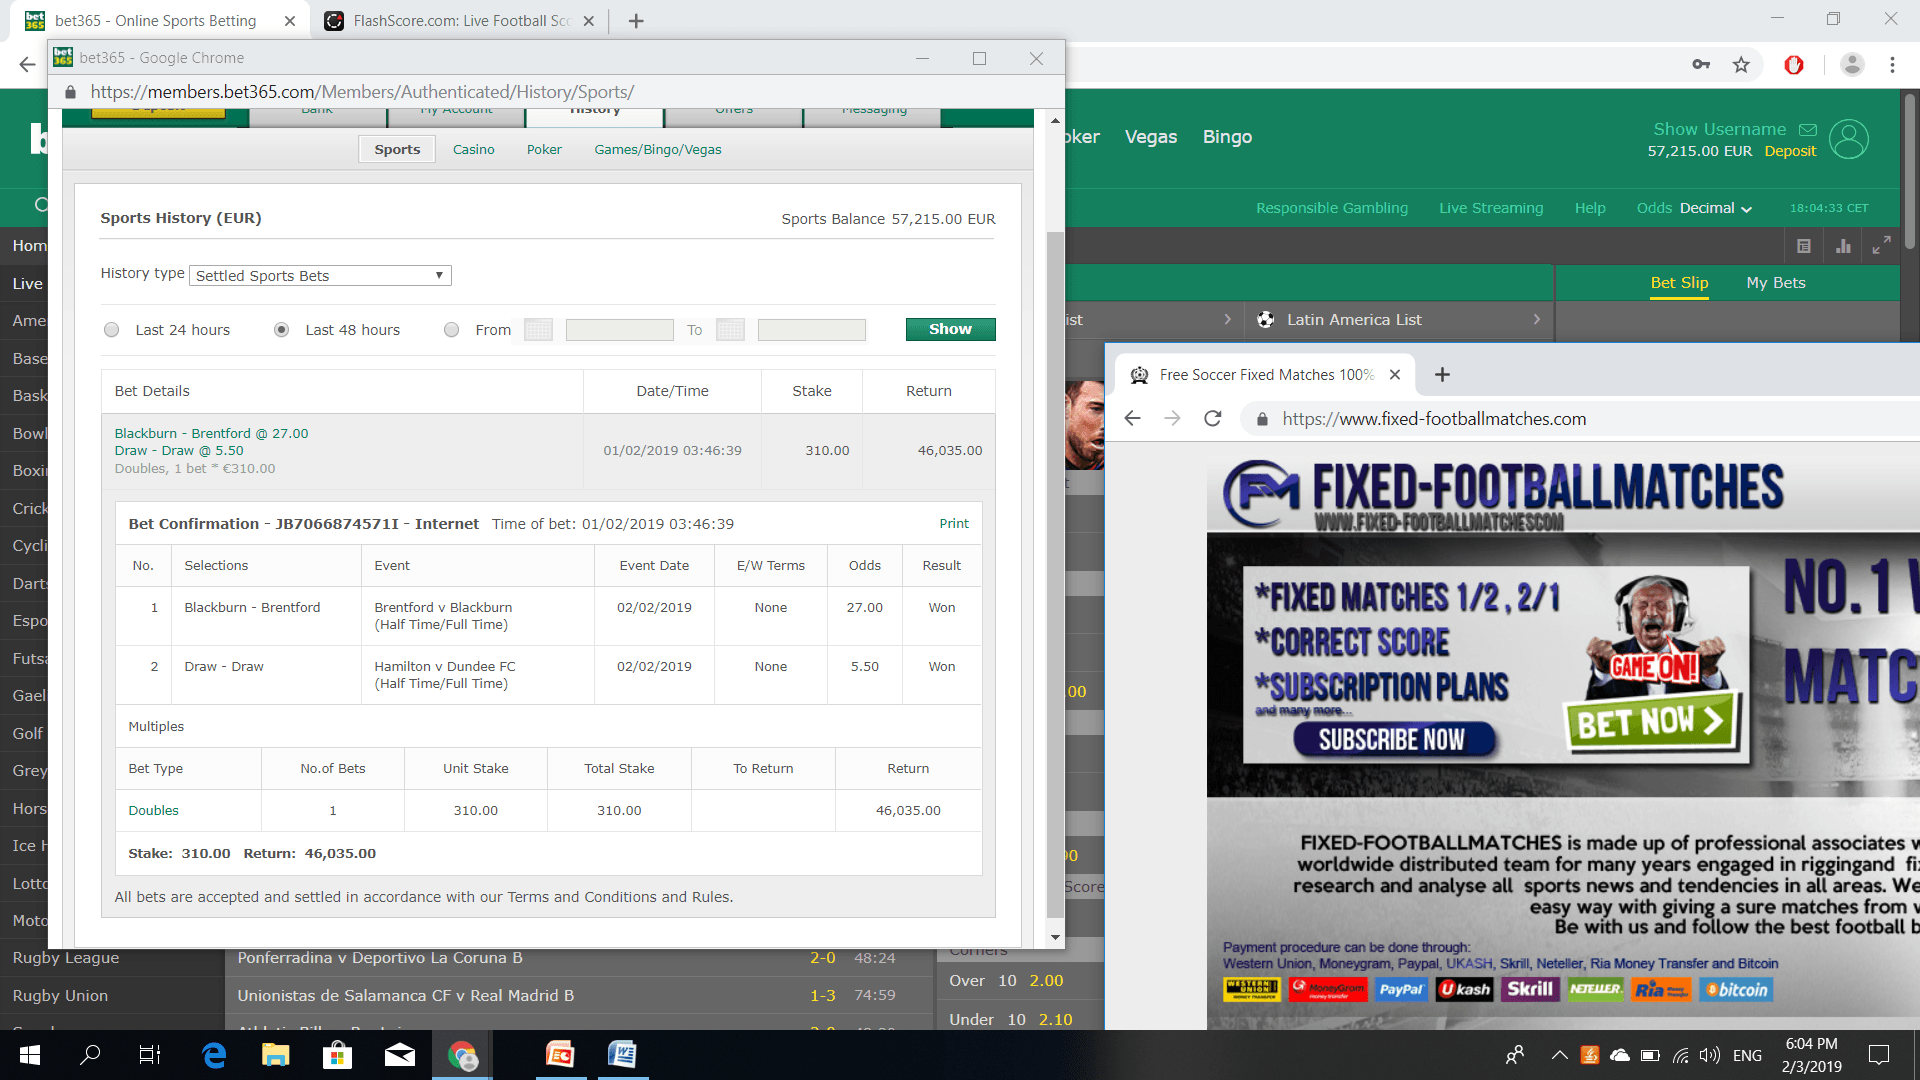Select the Last 48 hours radio button
This screenshot has width=1920, height=1080.
pyautogui.click(x=282, y=330)
